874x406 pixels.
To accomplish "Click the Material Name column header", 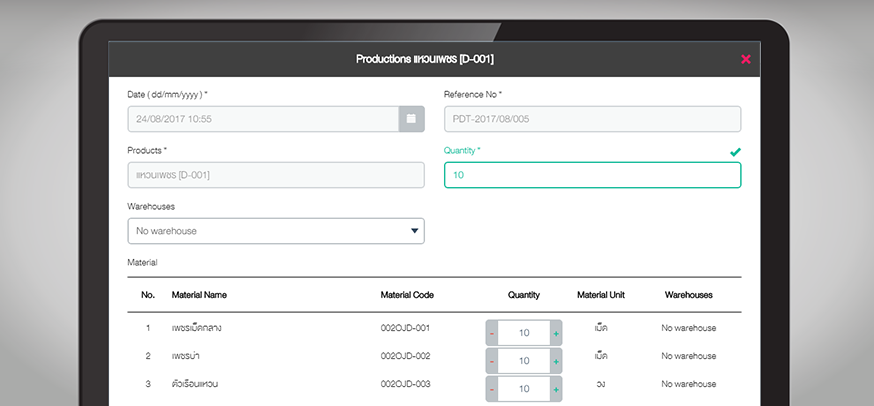I will (199, 295).
